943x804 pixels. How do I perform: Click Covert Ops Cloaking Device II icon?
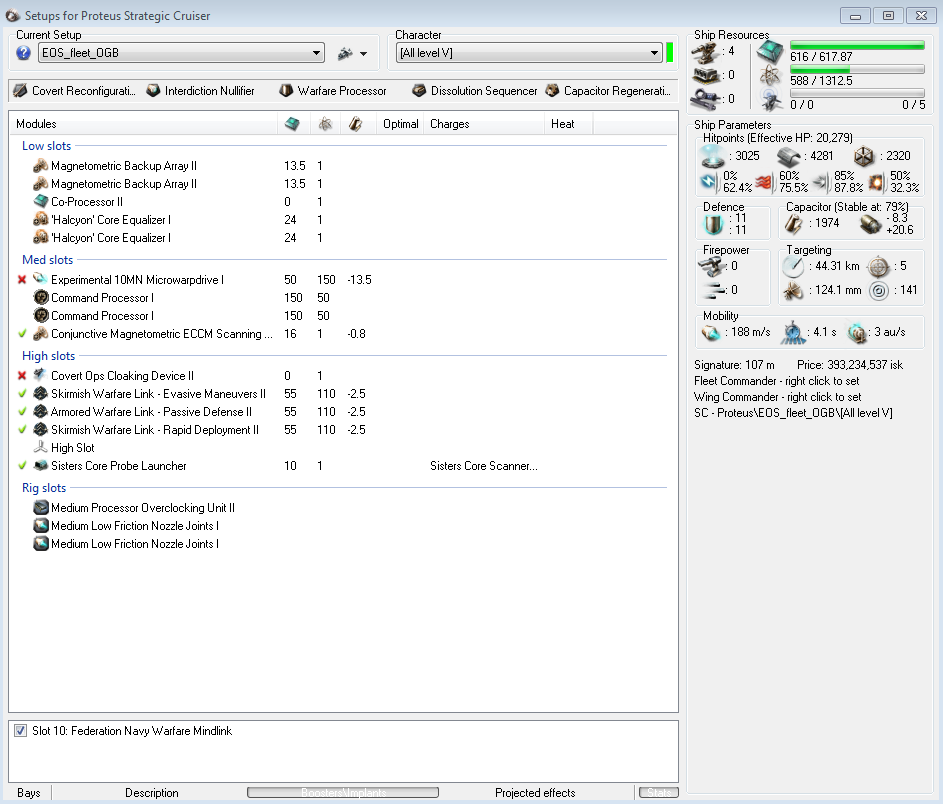pyautogui.click(x=41, y=375)
